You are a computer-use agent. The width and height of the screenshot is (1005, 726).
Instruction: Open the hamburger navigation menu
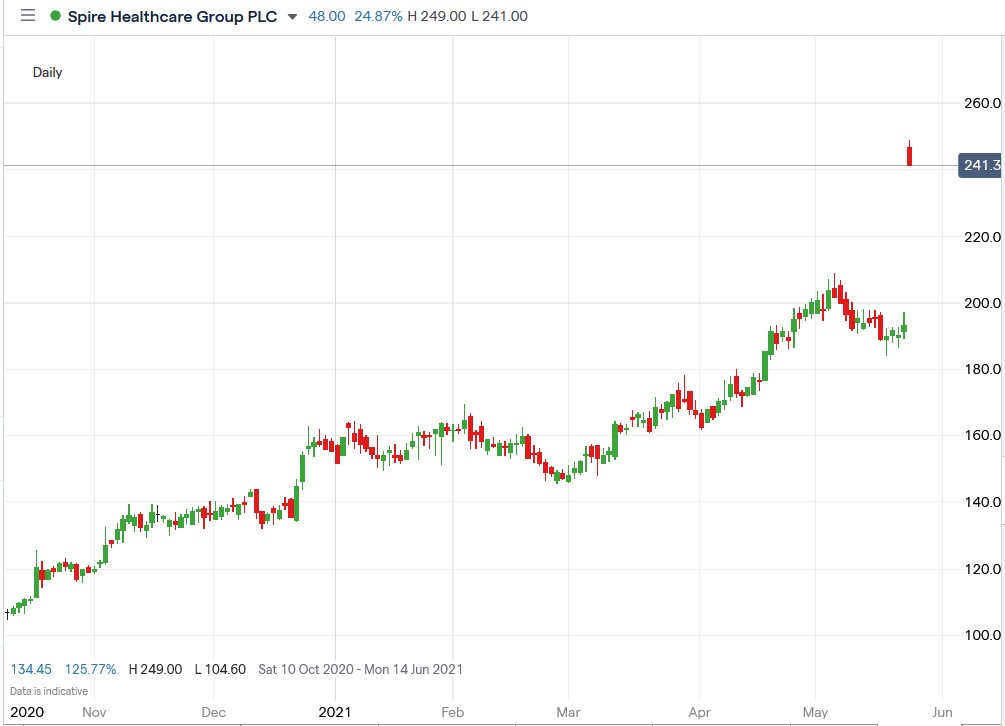pos(27,15)
